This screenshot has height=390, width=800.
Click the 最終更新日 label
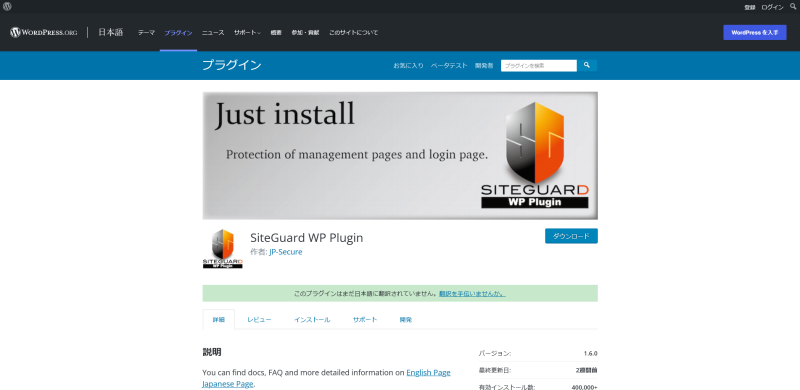(494, 370)
